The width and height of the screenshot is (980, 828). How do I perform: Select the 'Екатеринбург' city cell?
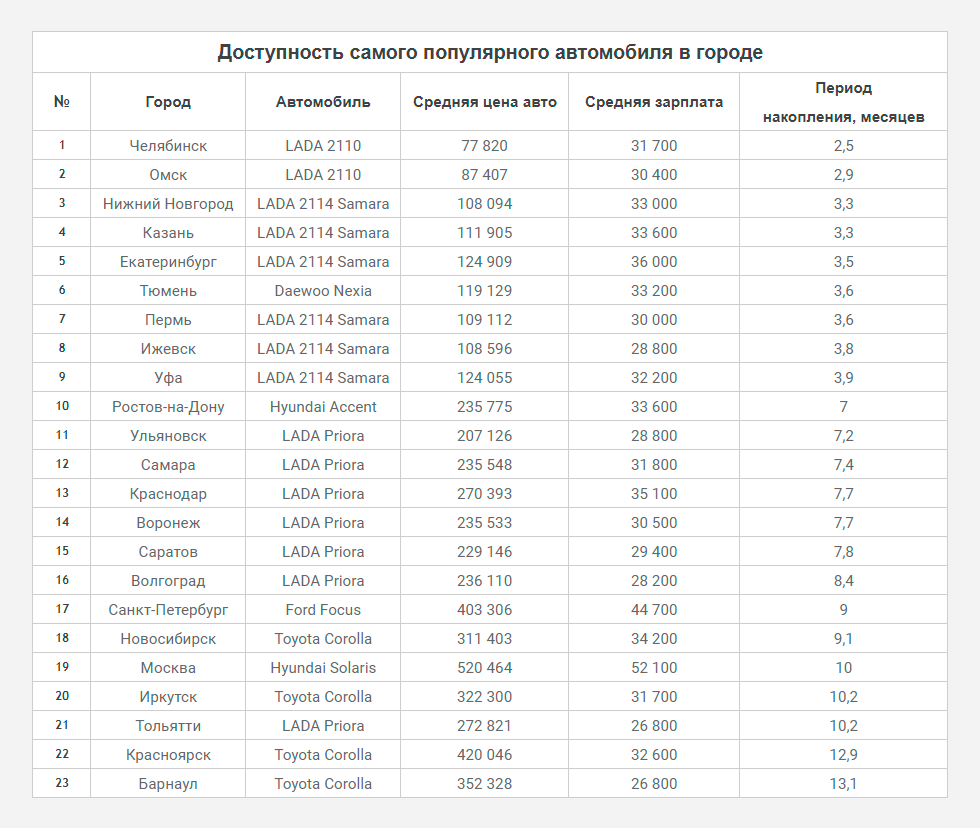click(x=168, y=262)
